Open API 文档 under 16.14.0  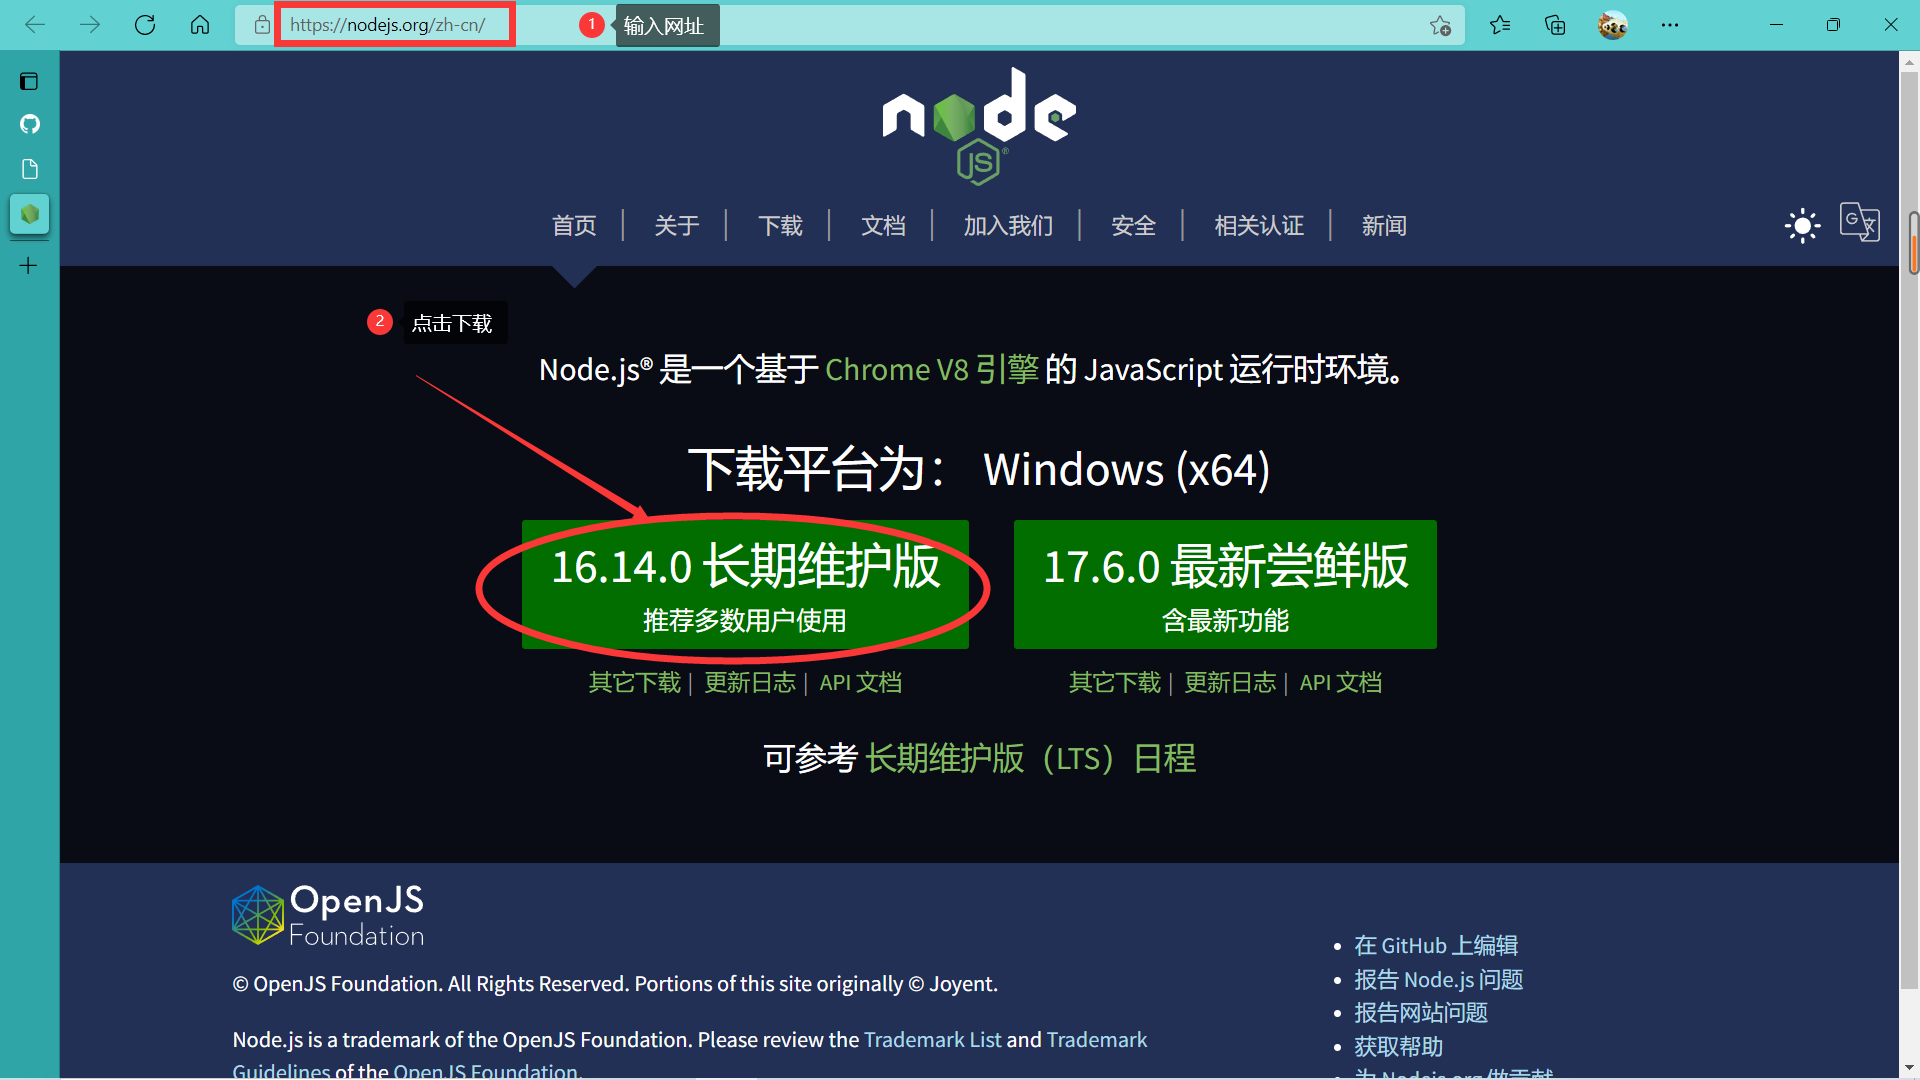pyautogui.click(x=861, y=683)
